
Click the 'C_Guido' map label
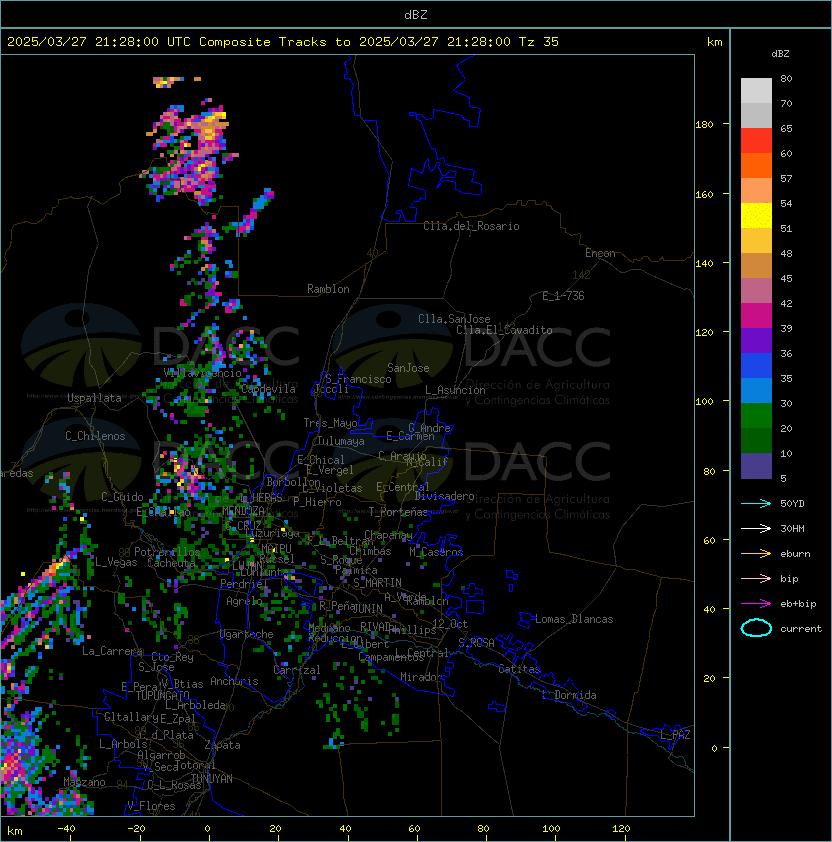pyautogui.click(x=122, y=497)
